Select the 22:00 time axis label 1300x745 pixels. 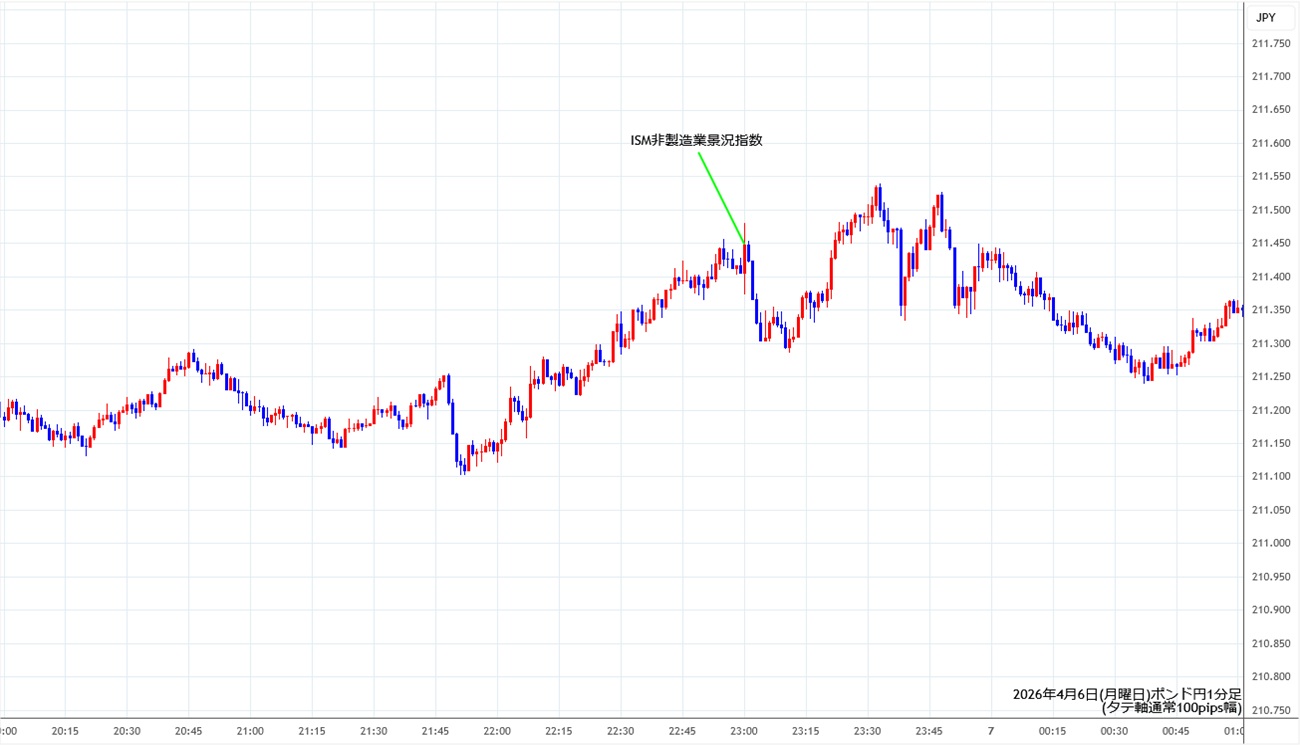coord(497,731)
